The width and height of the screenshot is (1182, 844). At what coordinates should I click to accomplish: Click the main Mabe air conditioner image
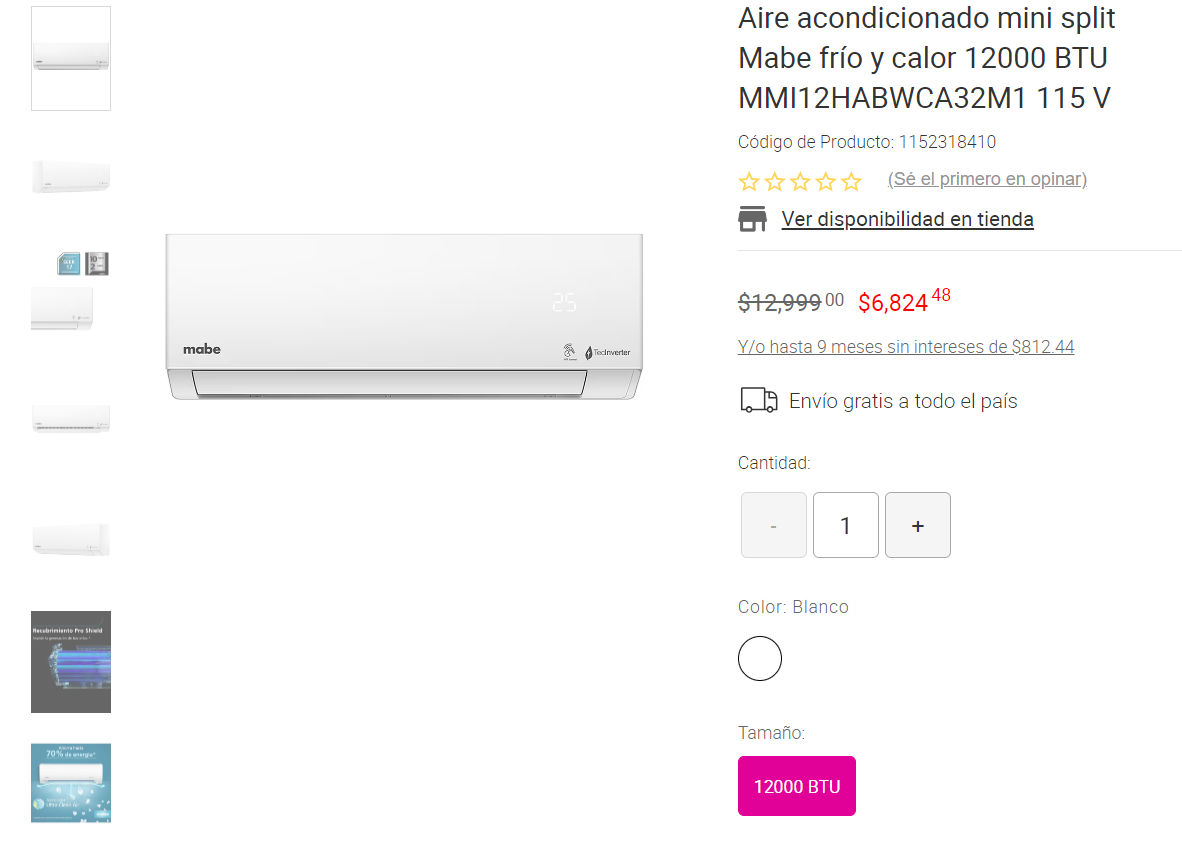click(404, 316)
